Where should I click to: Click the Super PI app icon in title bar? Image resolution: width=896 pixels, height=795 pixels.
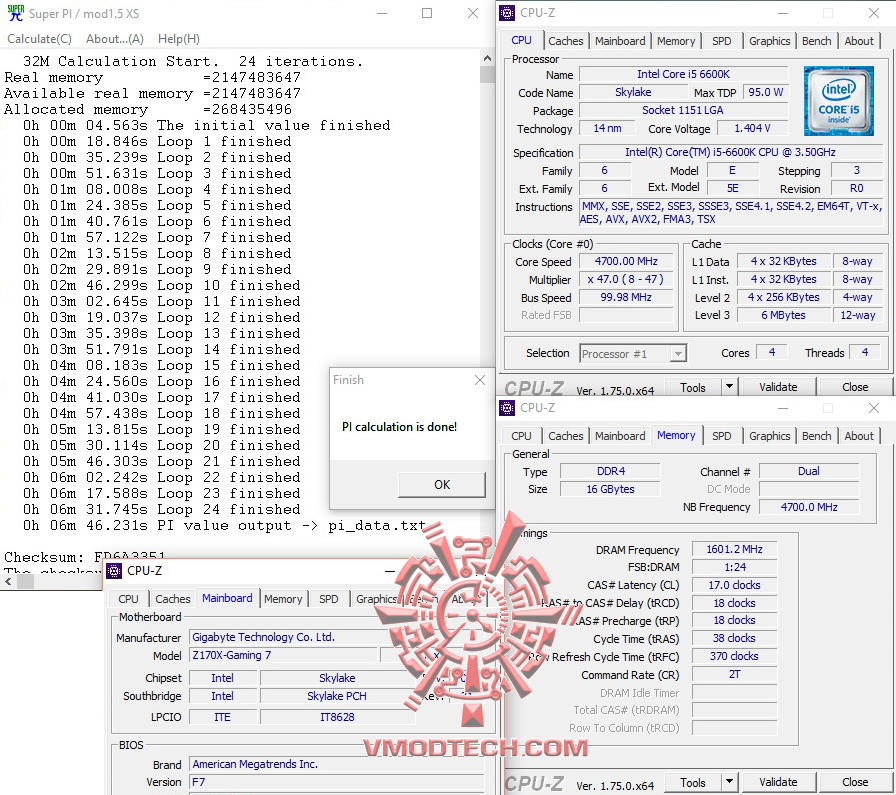[15, 13]
